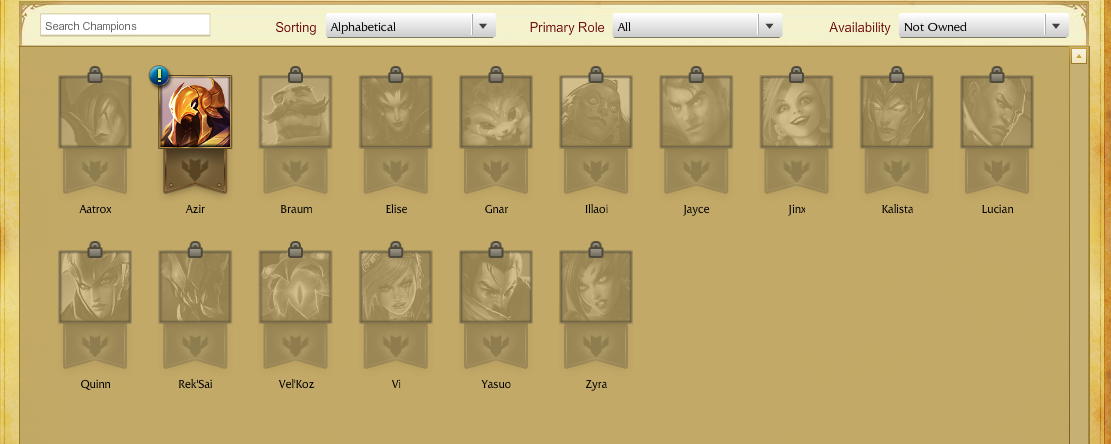Open the Primary Role dropdown
Screen dimensions: 1111x444
(697, 26)
